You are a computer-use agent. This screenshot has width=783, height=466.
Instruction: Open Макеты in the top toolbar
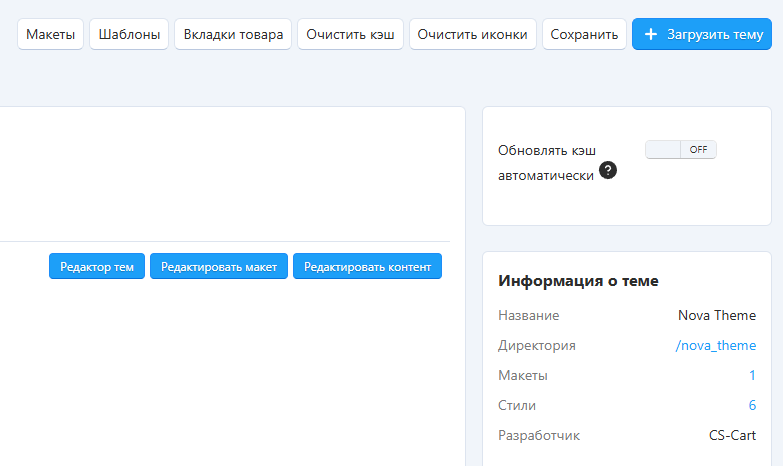click(x=51, y=34)
